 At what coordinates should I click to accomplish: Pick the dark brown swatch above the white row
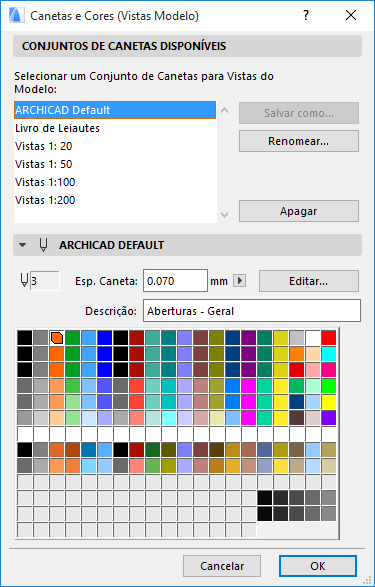pos(296,417)
